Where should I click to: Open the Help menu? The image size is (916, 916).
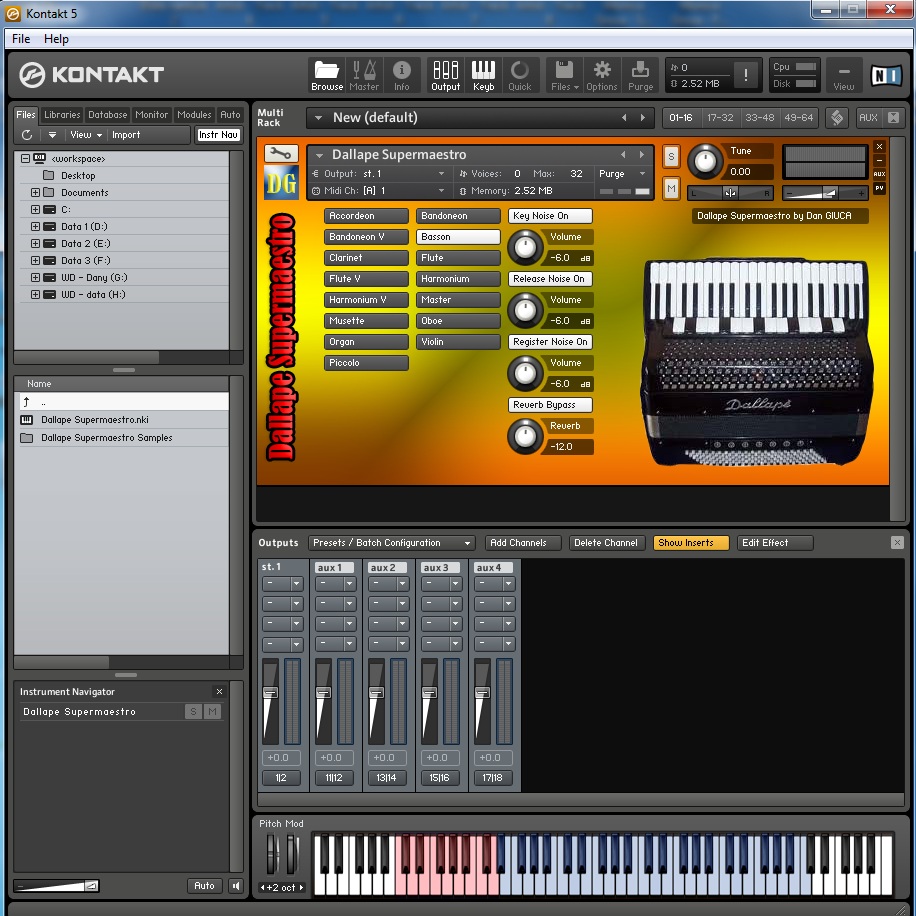[56, 39]
